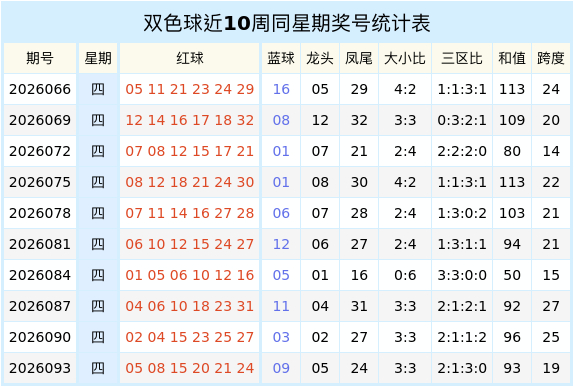Select zone ratio 3:3:0:0

coord(462,275)
